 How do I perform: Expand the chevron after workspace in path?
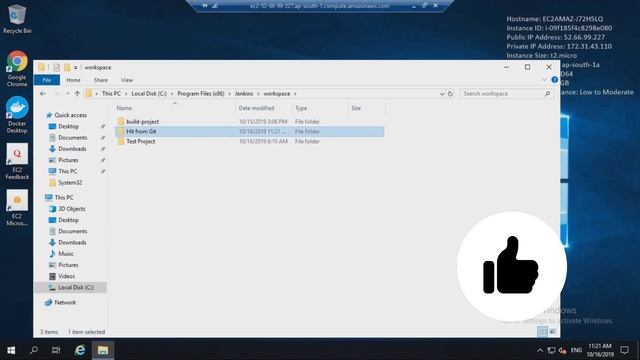pos(295,93)
